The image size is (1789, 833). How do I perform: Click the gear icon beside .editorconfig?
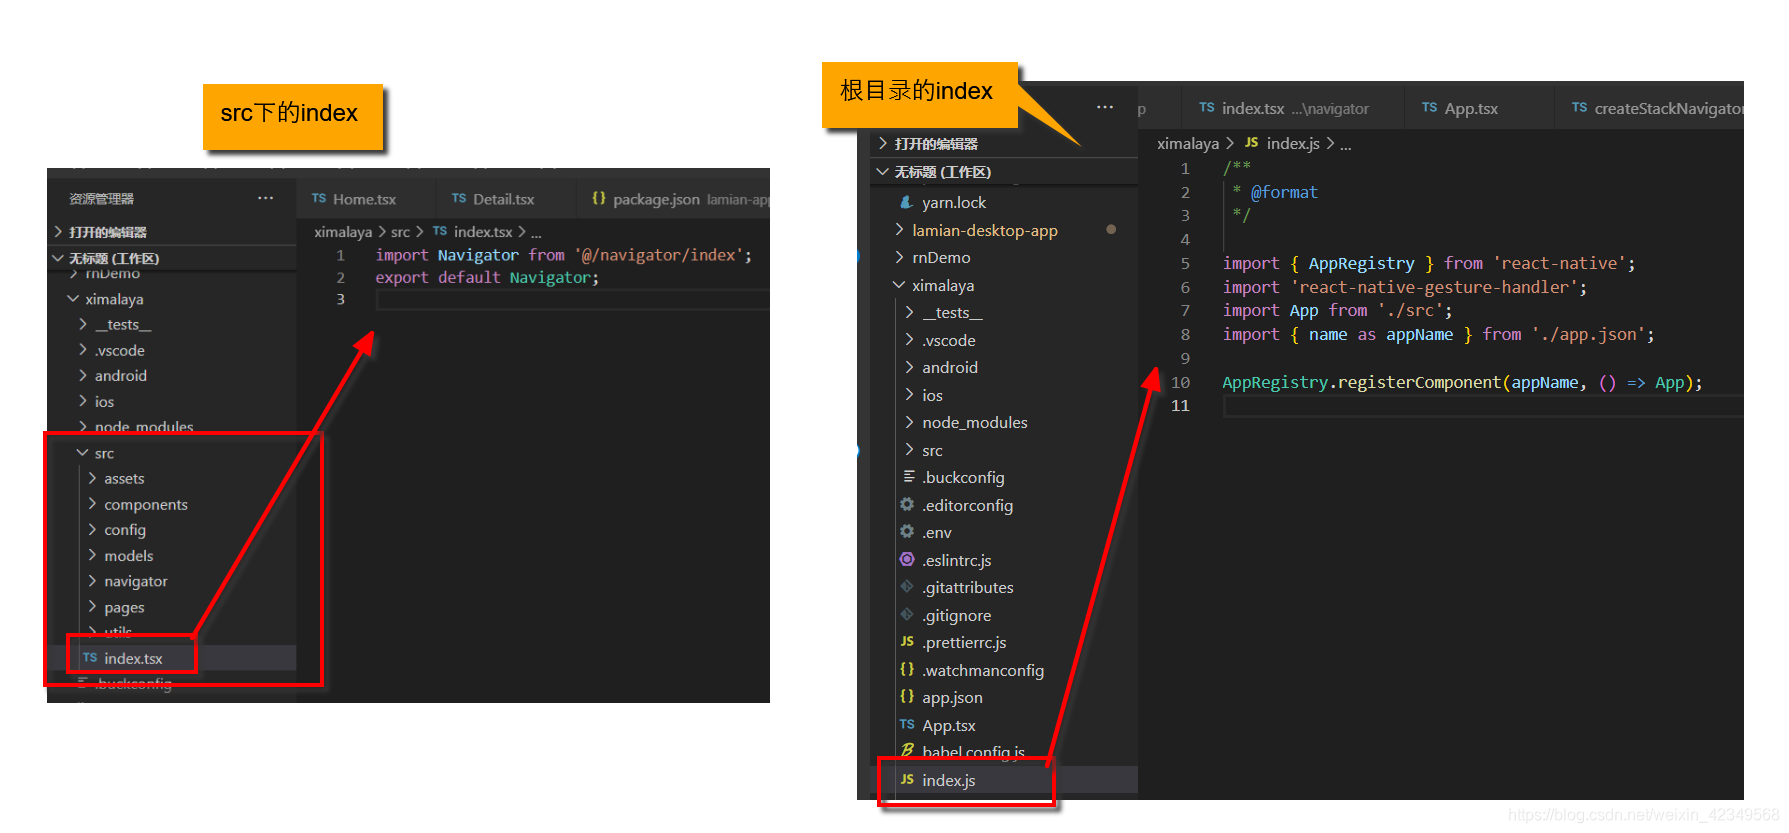click(907, 504)
